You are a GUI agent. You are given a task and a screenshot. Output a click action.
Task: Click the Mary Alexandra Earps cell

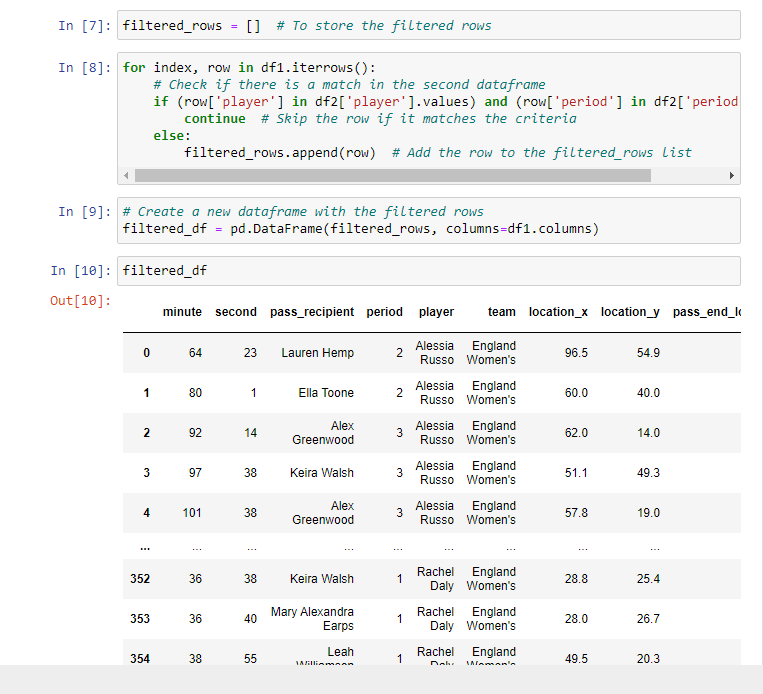click(312, 619)
